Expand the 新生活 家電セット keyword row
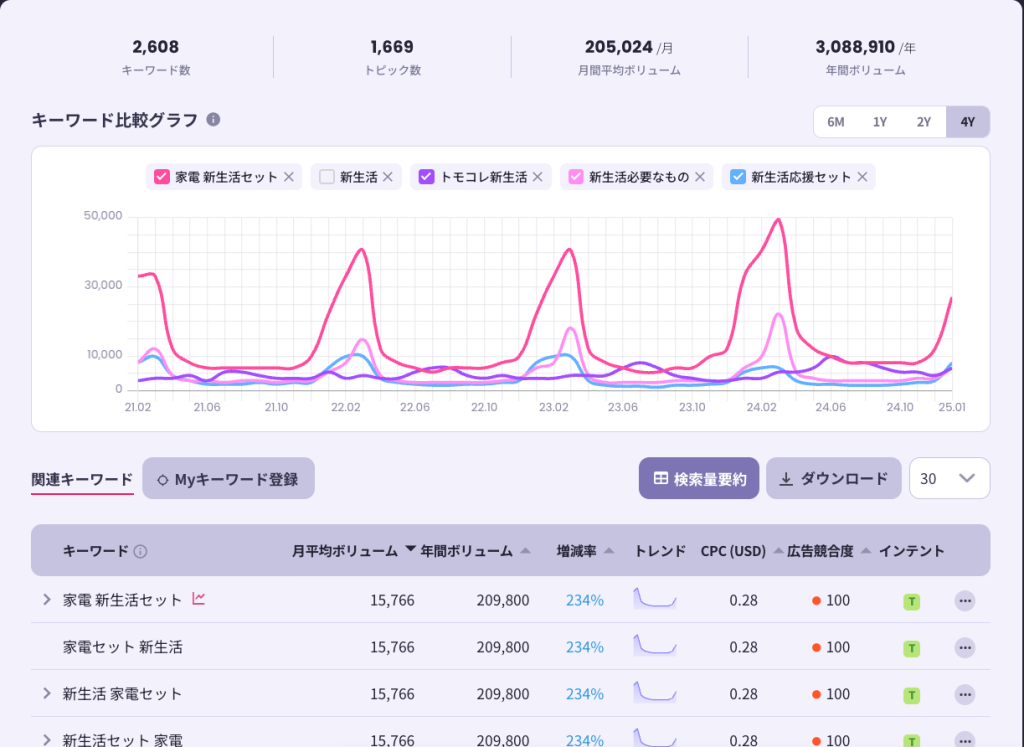The image size is (1024, 747). click(x=46, y=693)
